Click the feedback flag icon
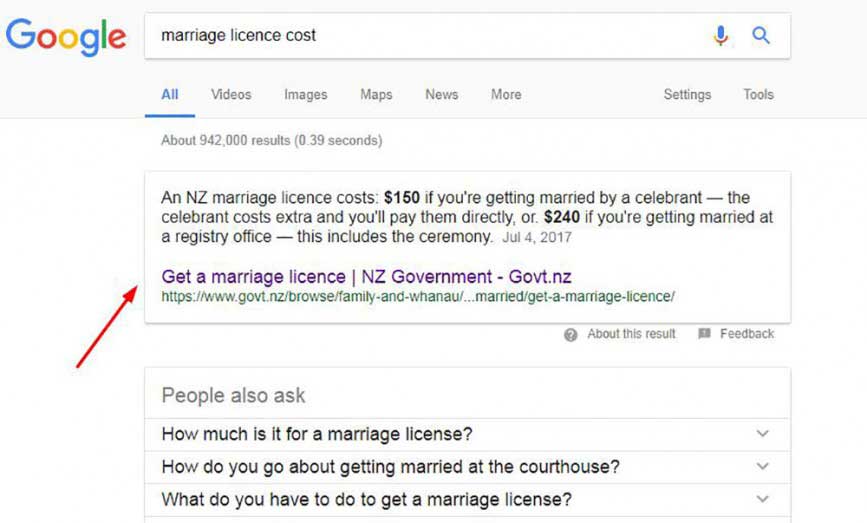The width and height of the screenshot is (867, 523). pos(704,333)
